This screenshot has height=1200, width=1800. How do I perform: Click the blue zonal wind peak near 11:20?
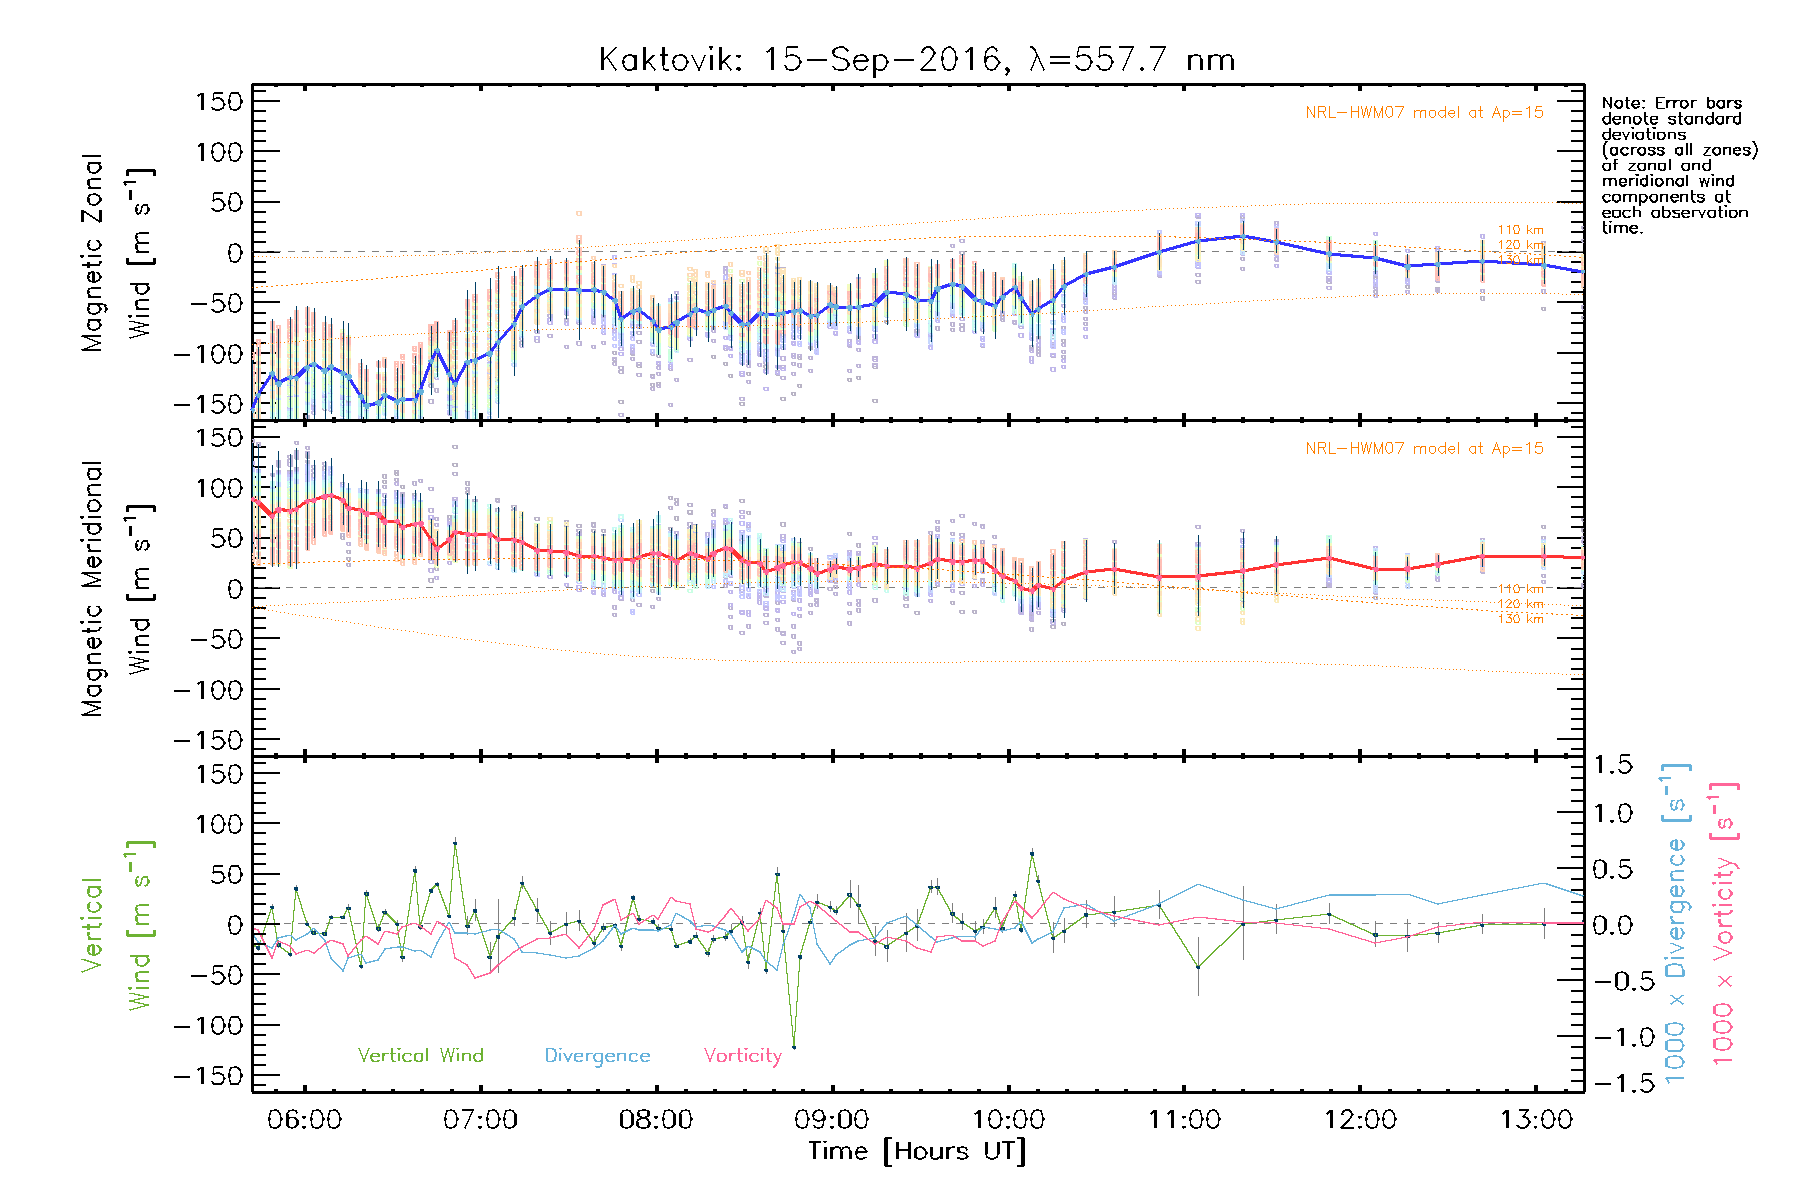click(x=1242, y=236)
